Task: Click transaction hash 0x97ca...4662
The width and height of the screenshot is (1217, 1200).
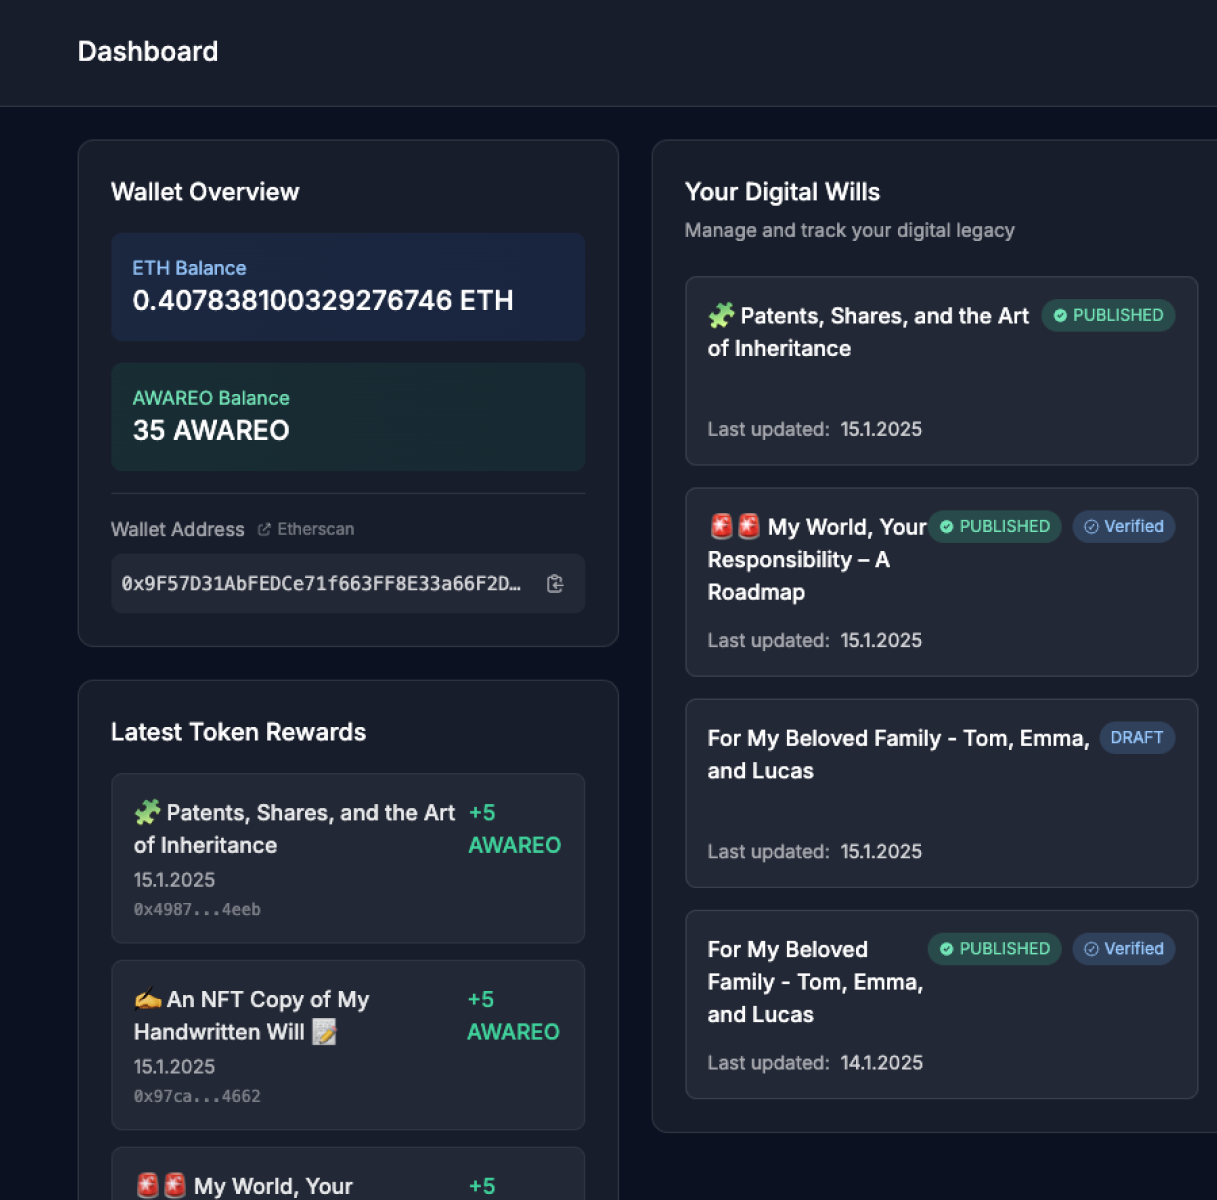Action: click(197, 1096)
